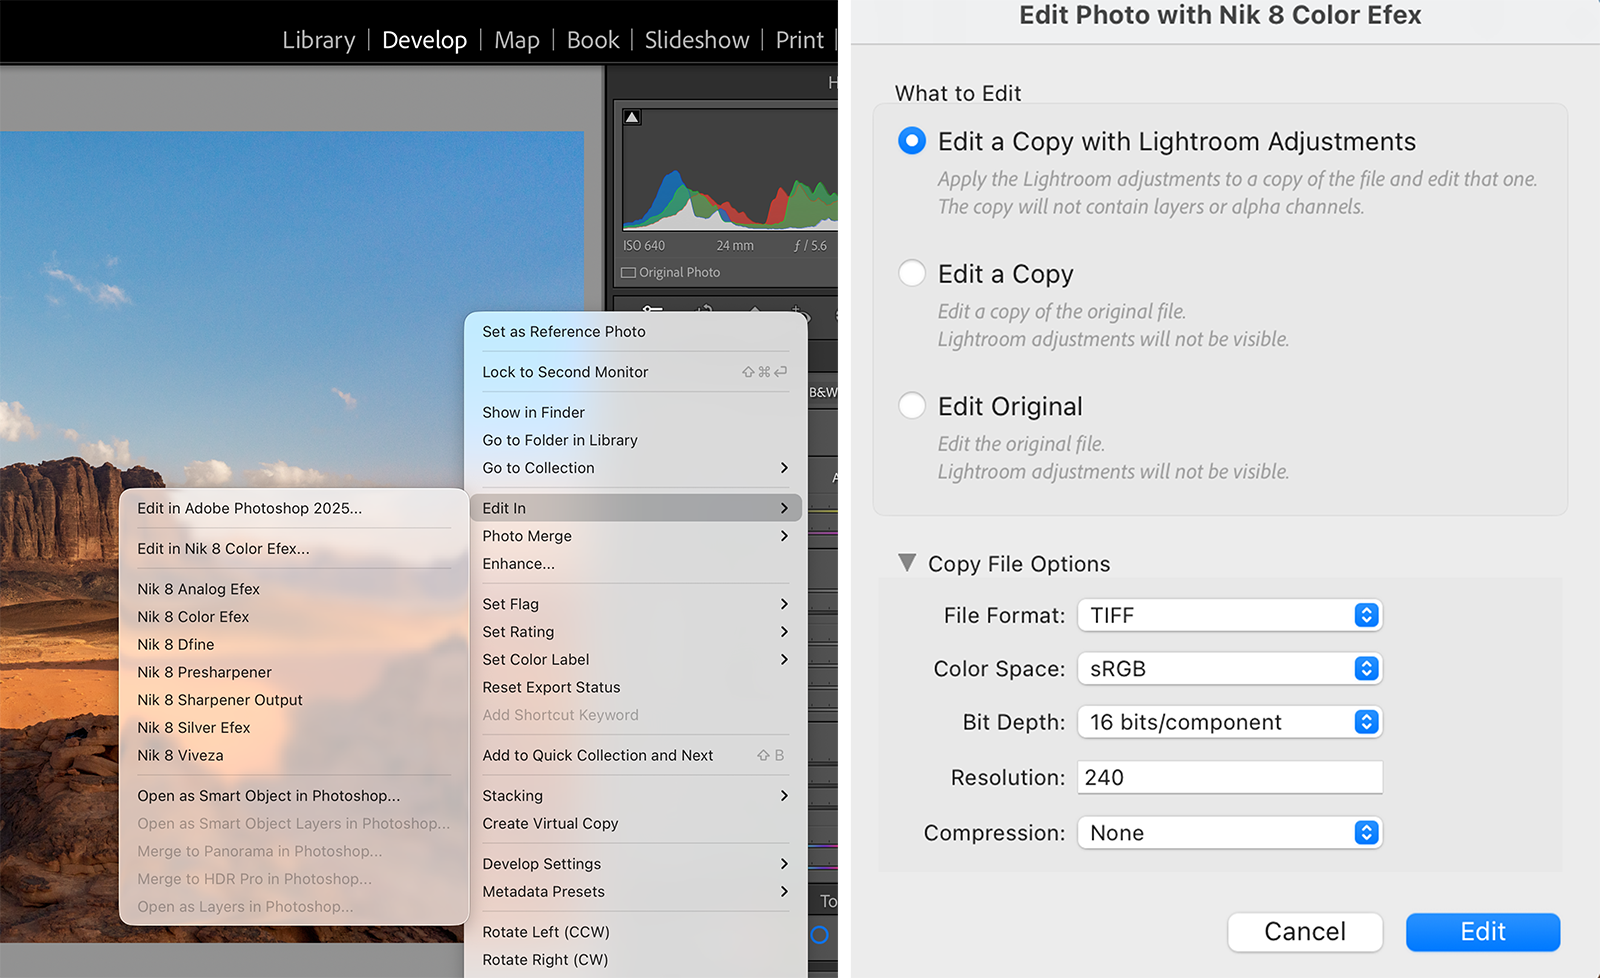The image size is (1600, 978).
Task: Click the blue Edit button
Action: [1483, 932]
